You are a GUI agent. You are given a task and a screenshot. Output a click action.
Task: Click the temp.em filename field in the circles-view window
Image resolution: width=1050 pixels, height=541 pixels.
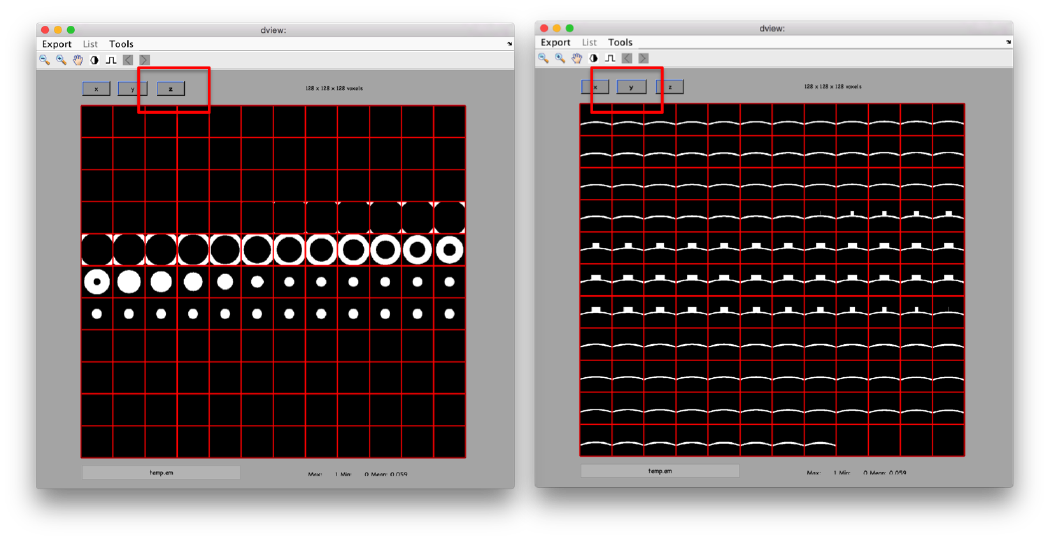(161, 472)
